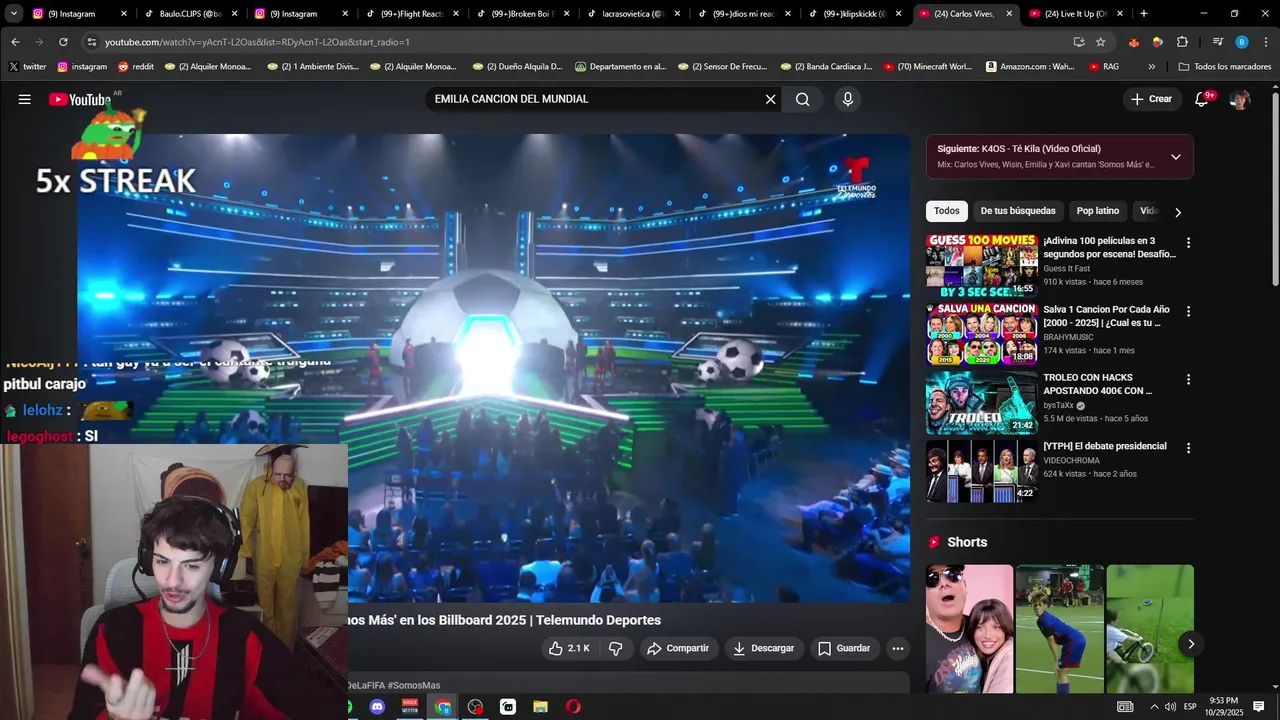Switch to Live It Up tab
The width and height of the screenshot is (1280, 720).
1076,14
